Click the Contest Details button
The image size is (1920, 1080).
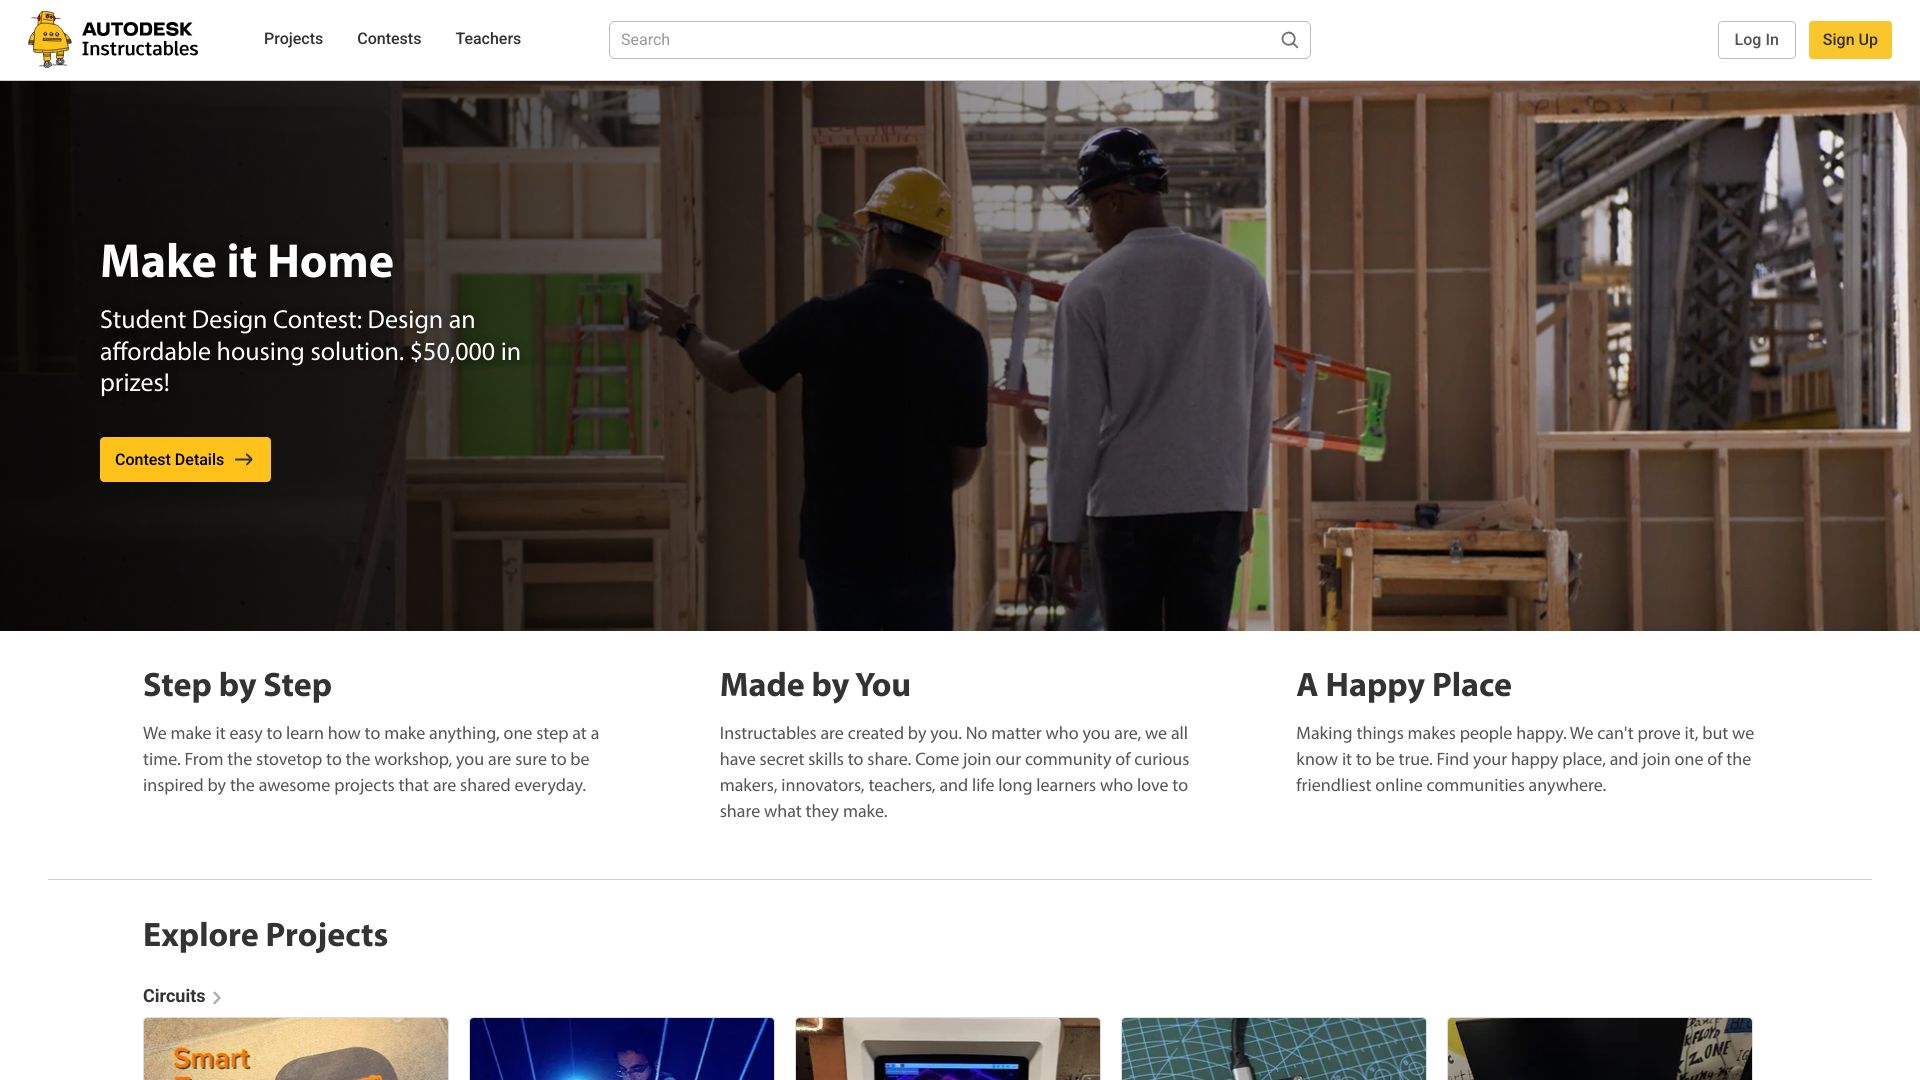click(x=170, y=460)
